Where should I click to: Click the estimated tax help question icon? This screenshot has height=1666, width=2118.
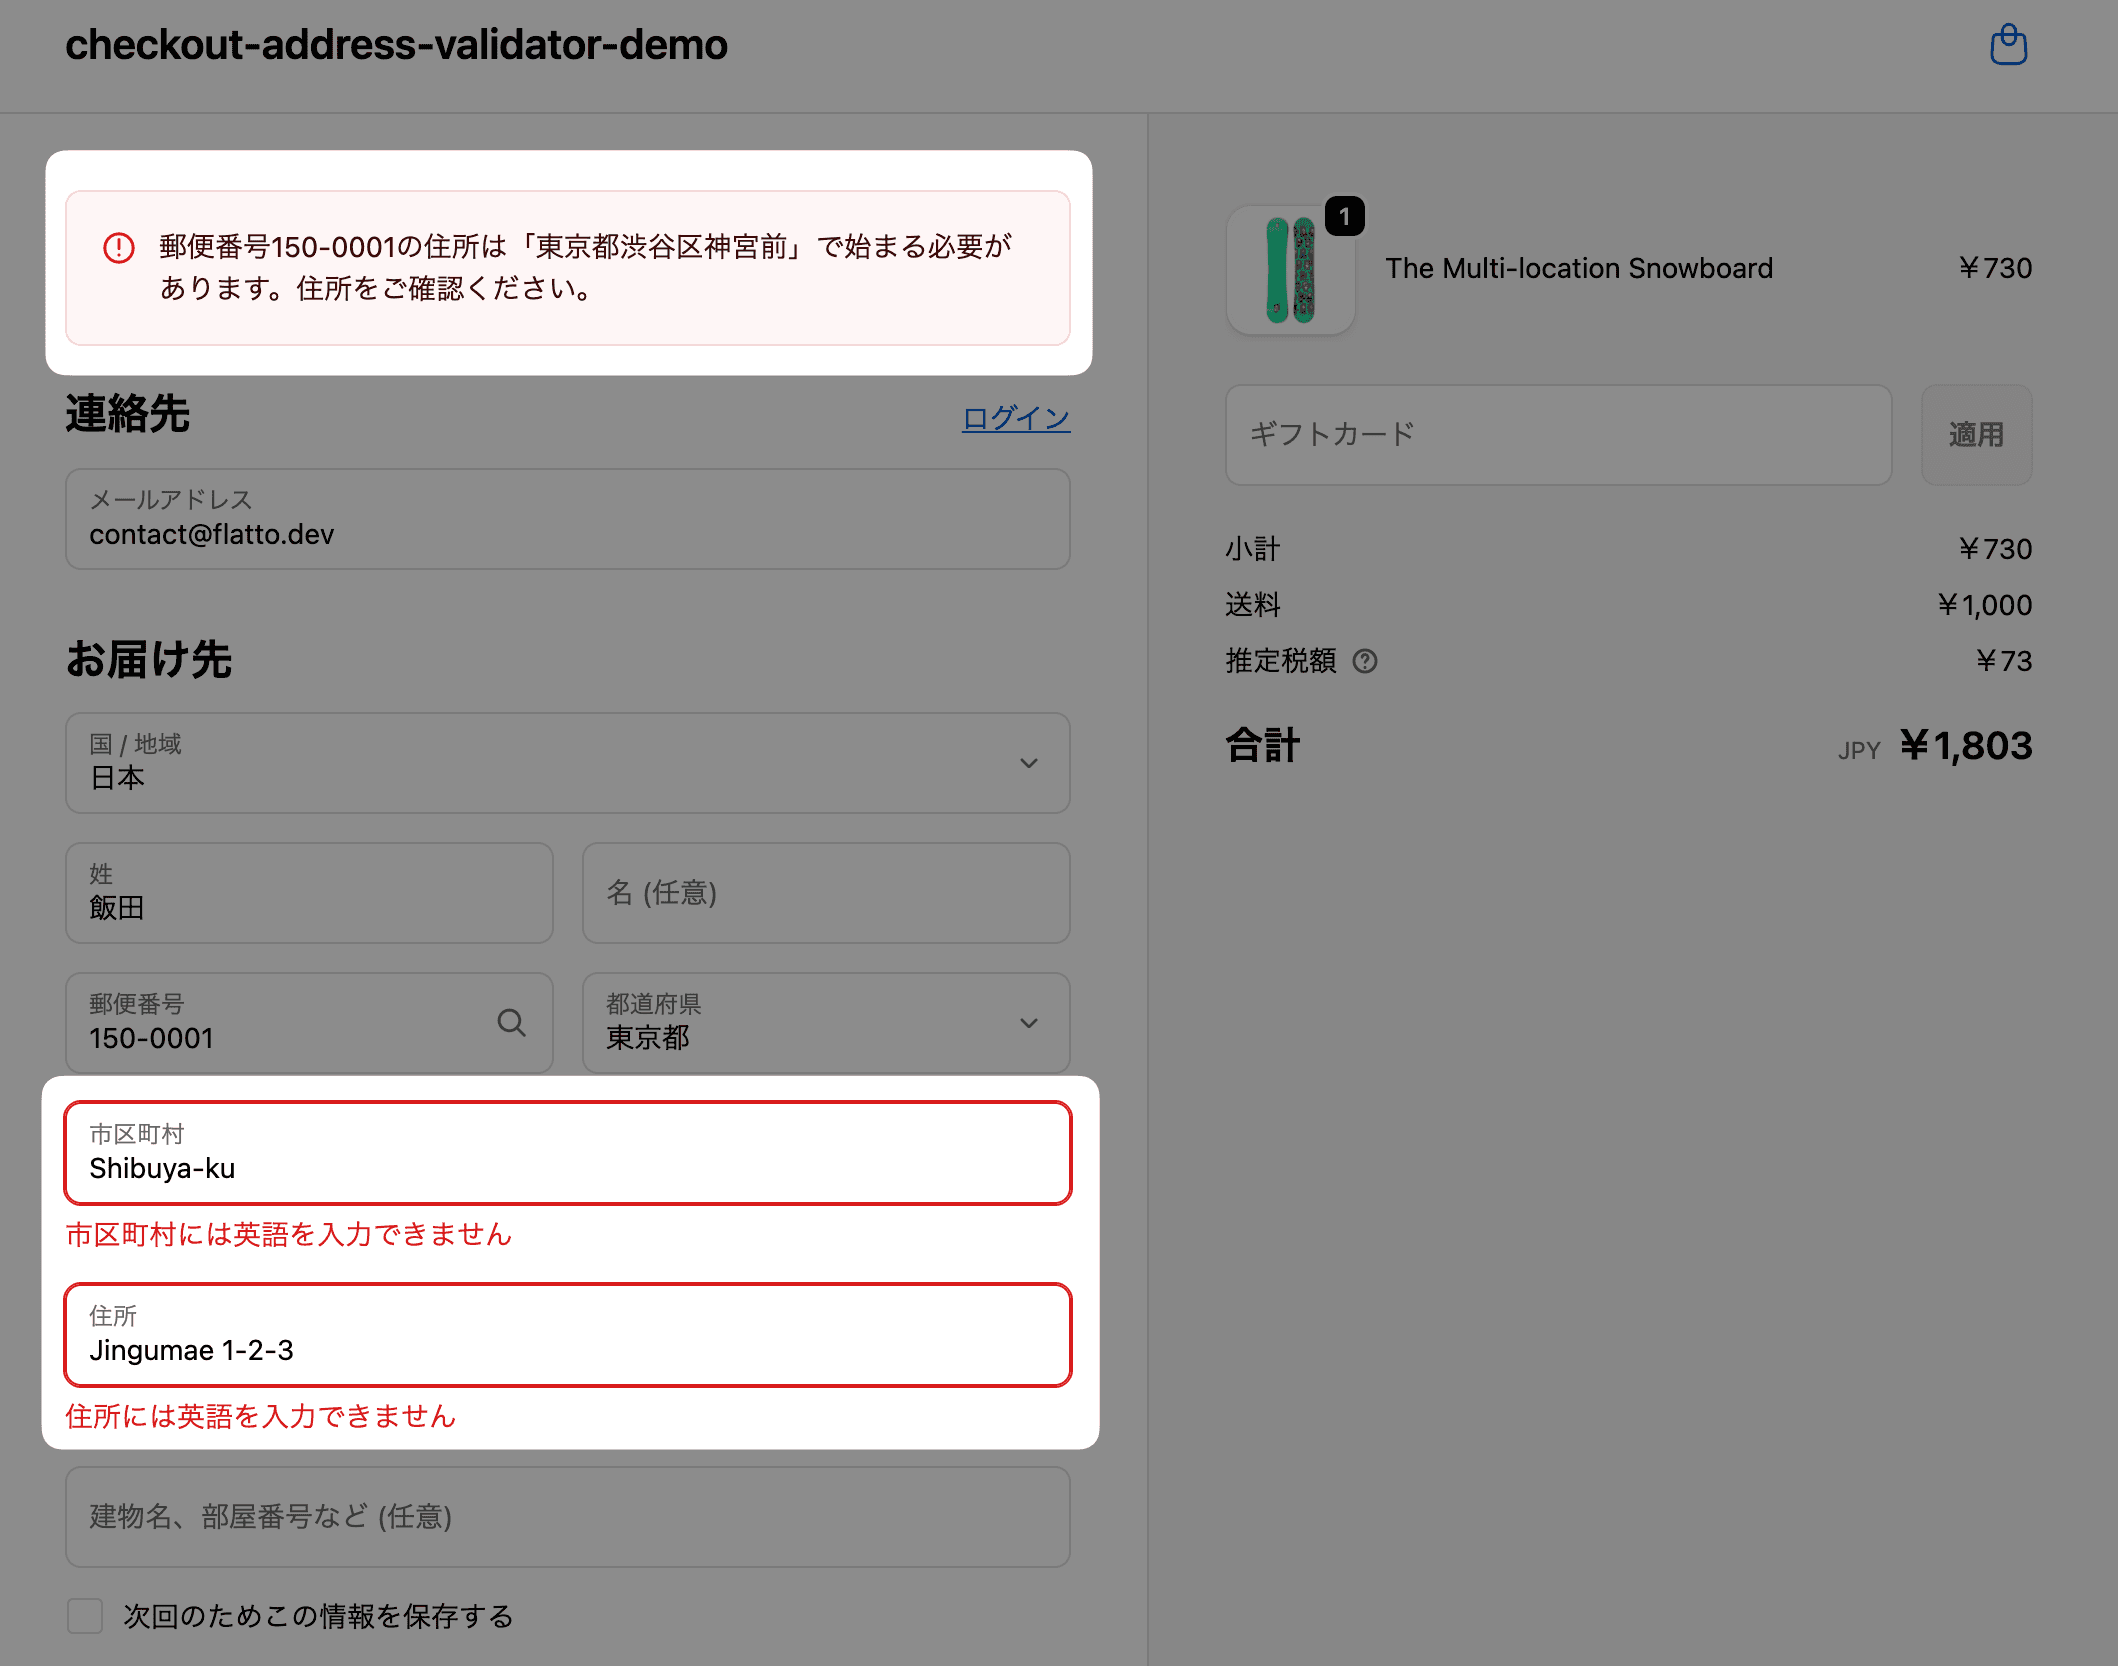click(1364, 661)
